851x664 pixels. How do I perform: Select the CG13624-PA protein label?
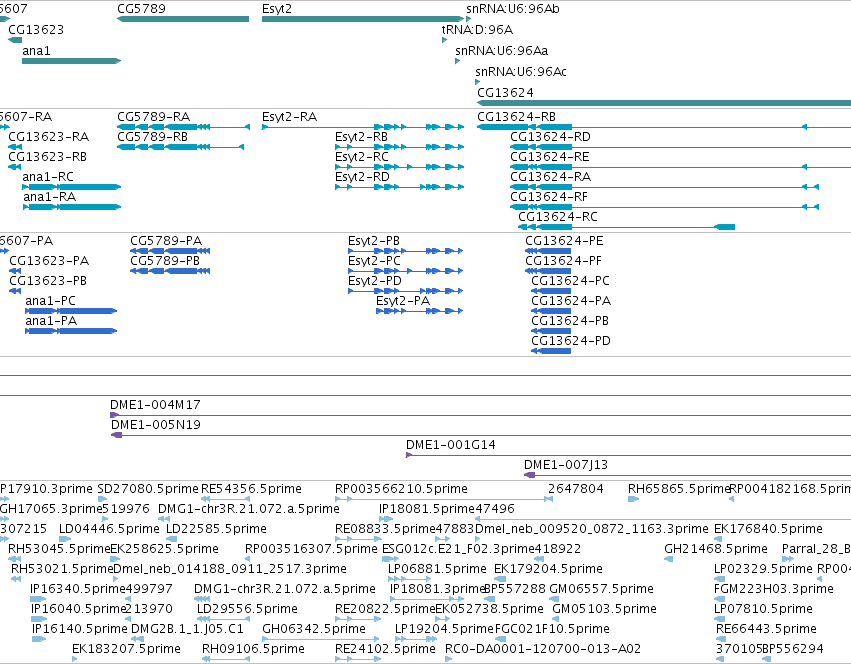click(571, 301)
